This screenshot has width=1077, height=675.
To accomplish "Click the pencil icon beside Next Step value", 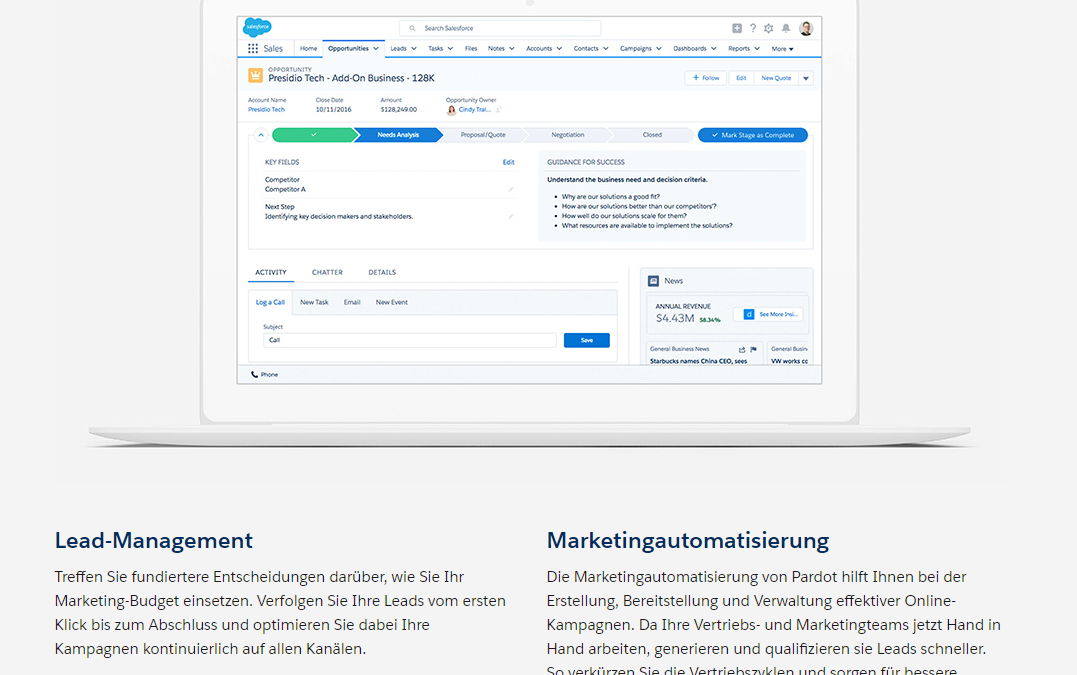I will (x=510, y=216).
